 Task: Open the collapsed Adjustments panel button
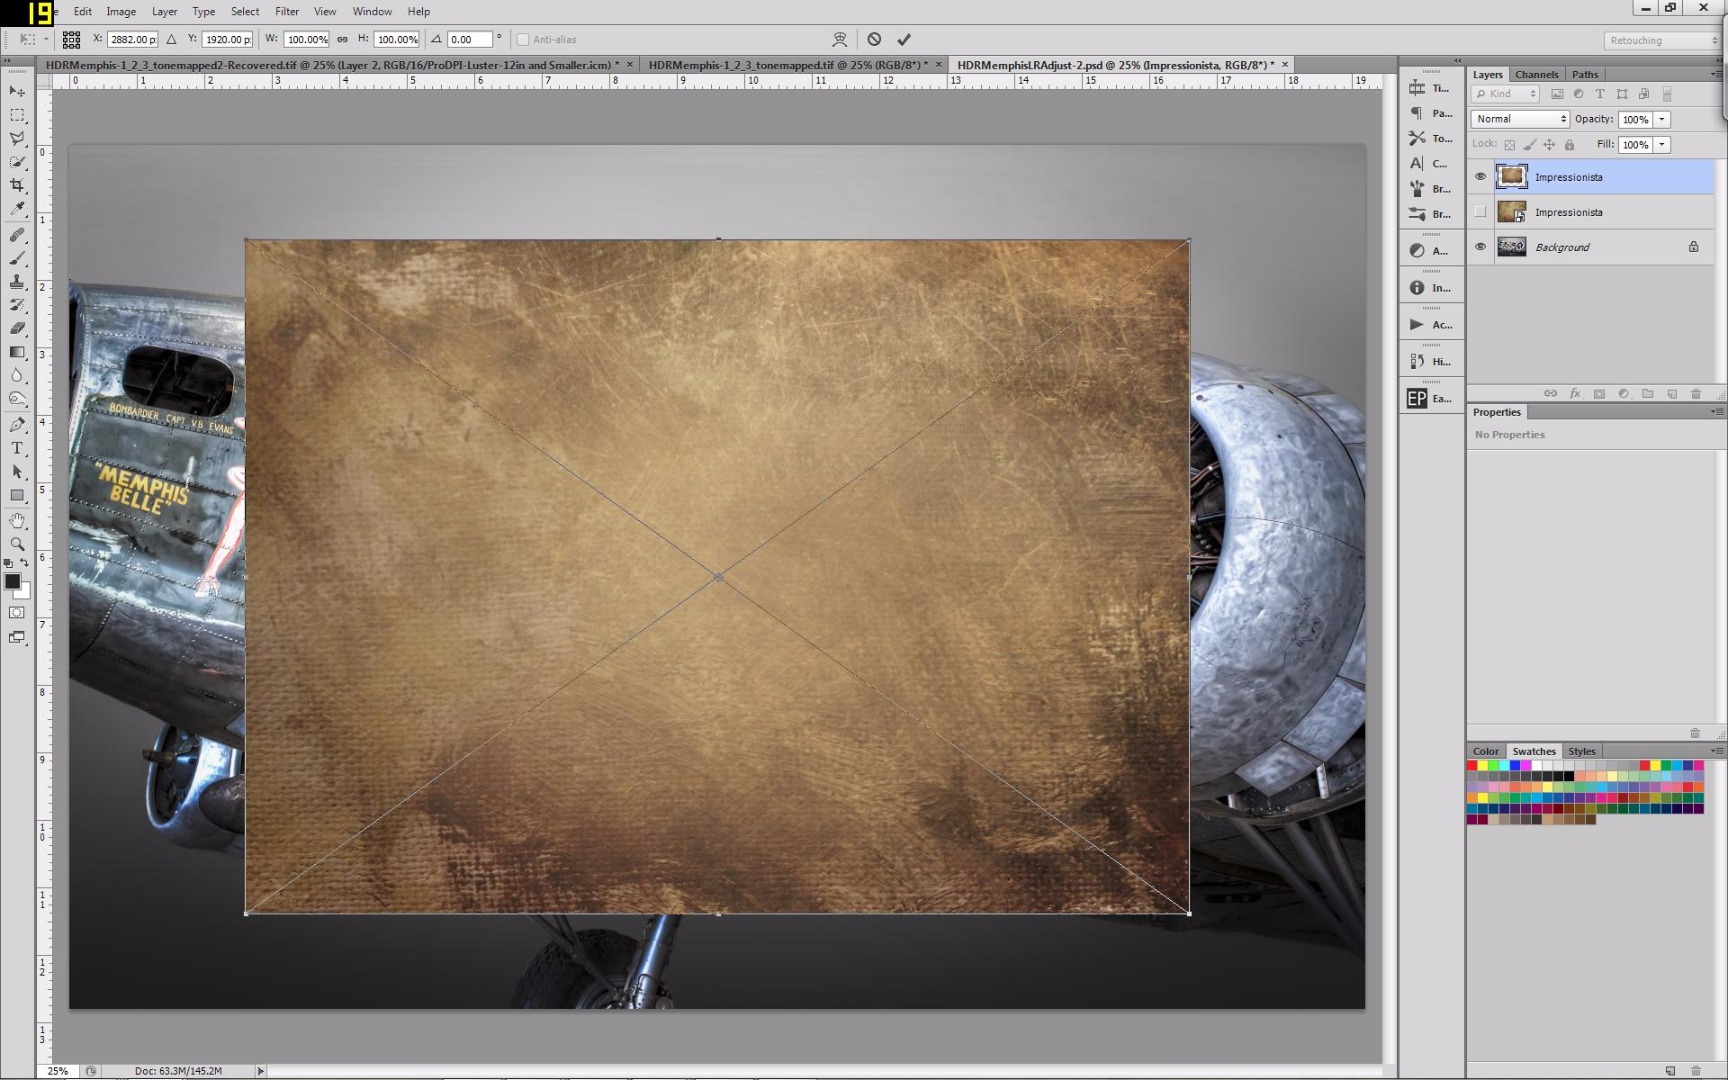pos(1431,251)
